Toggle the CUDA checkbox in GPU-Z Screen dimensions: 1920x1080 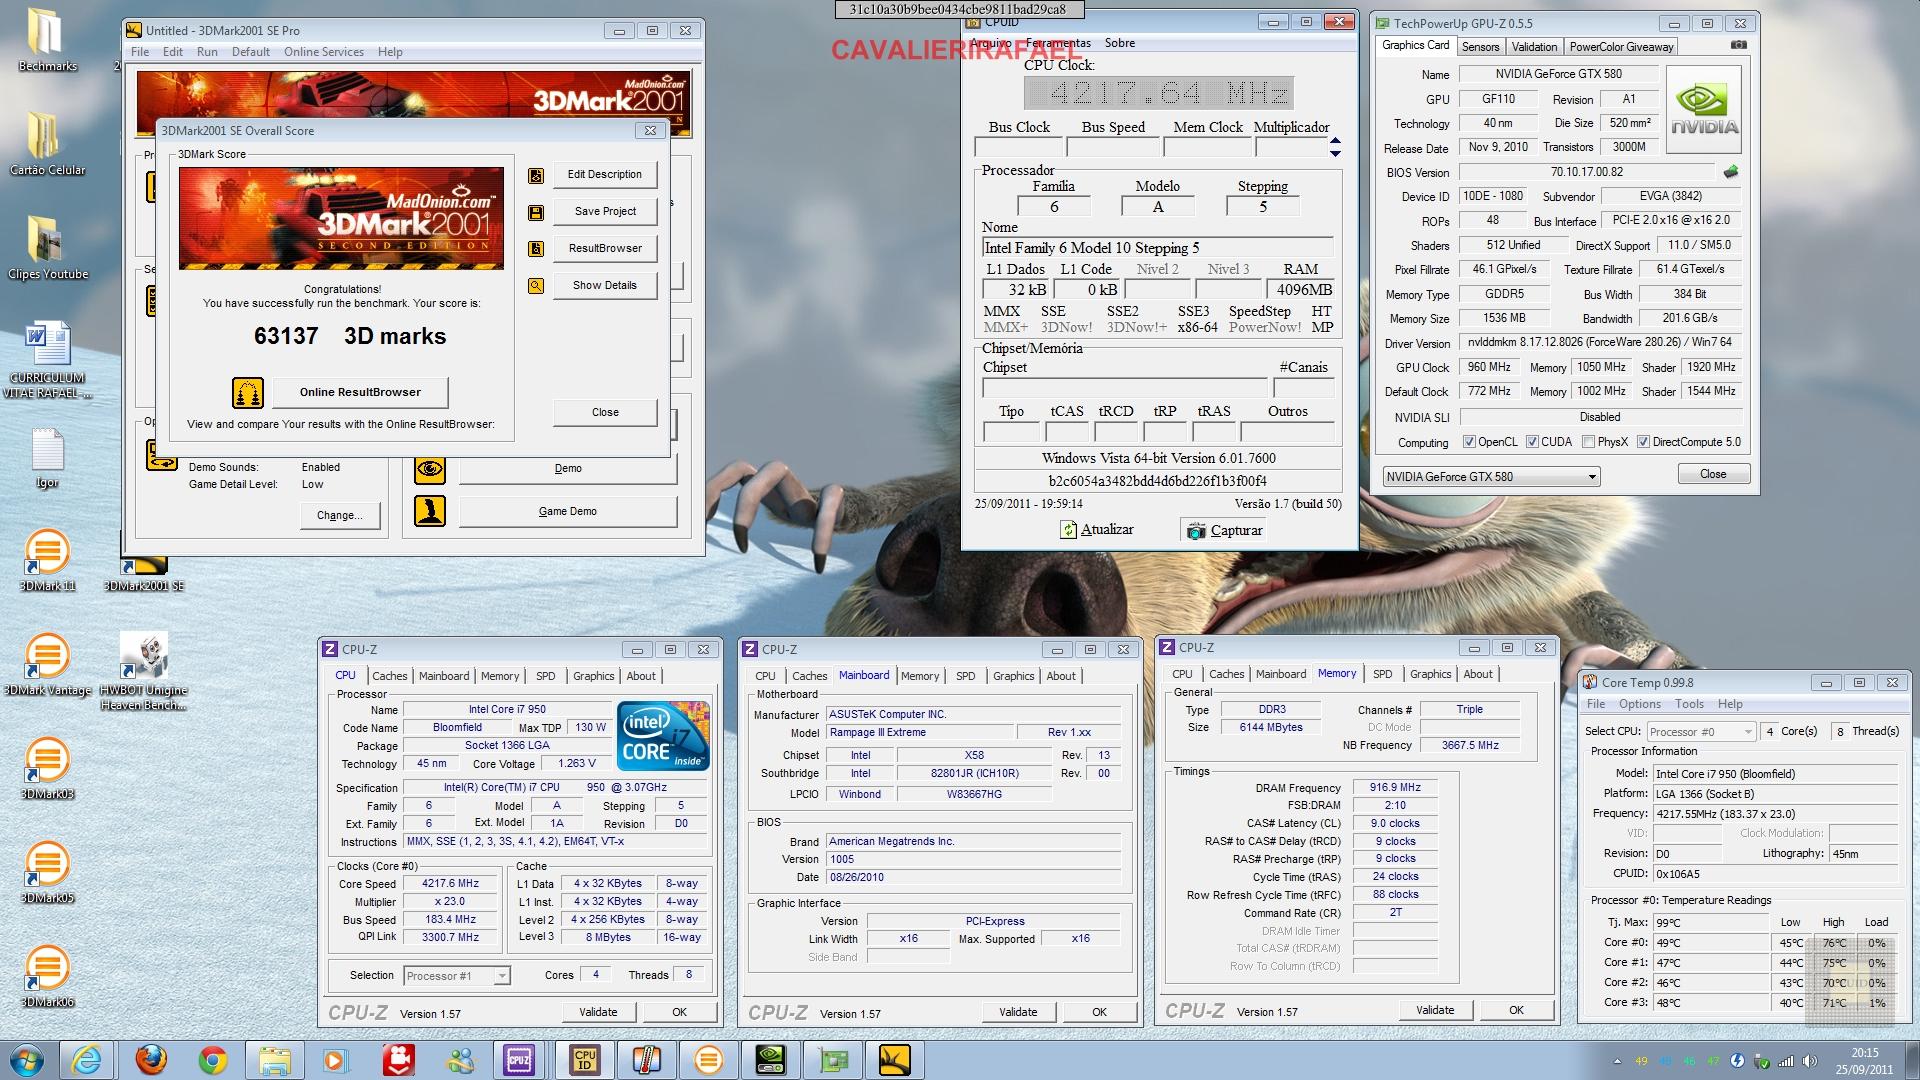[1532, 442]
